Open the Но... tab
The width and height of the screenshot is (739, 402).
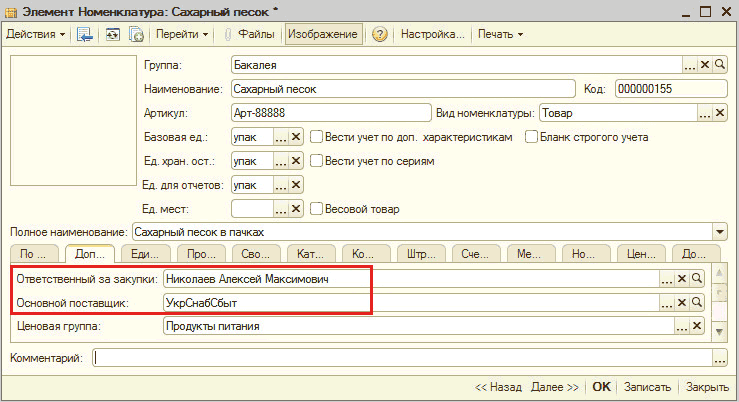click(586, 254)
